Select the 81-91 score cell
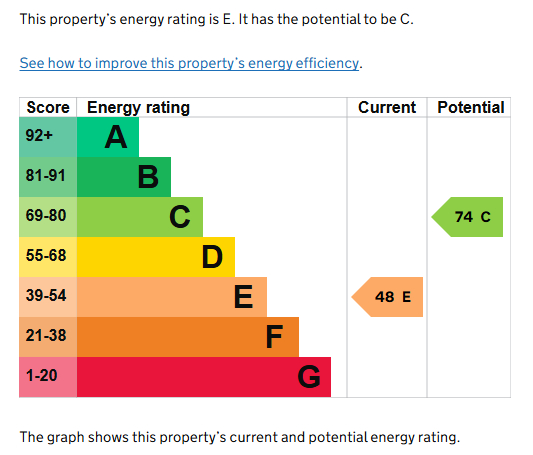This screenshot has height=455, width=533. (x=48, y=177)
